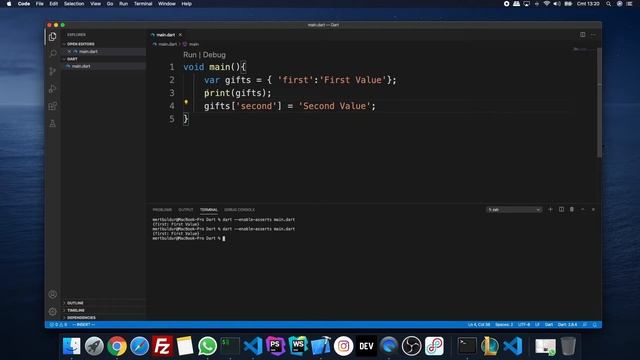Open the terminal shell selector dropdown
The width and height of the screenshot is (640, 360).
(x=514, y=209)
